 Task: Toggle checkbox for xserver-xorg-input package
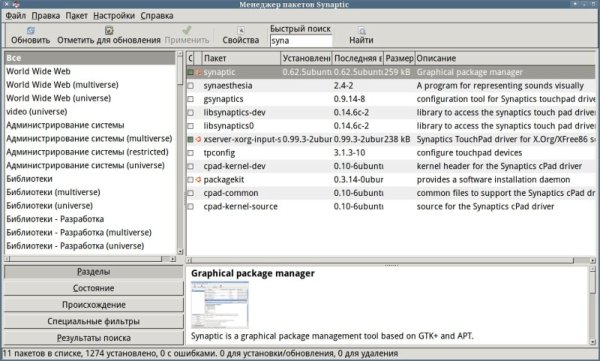click(x=191, y=139)
